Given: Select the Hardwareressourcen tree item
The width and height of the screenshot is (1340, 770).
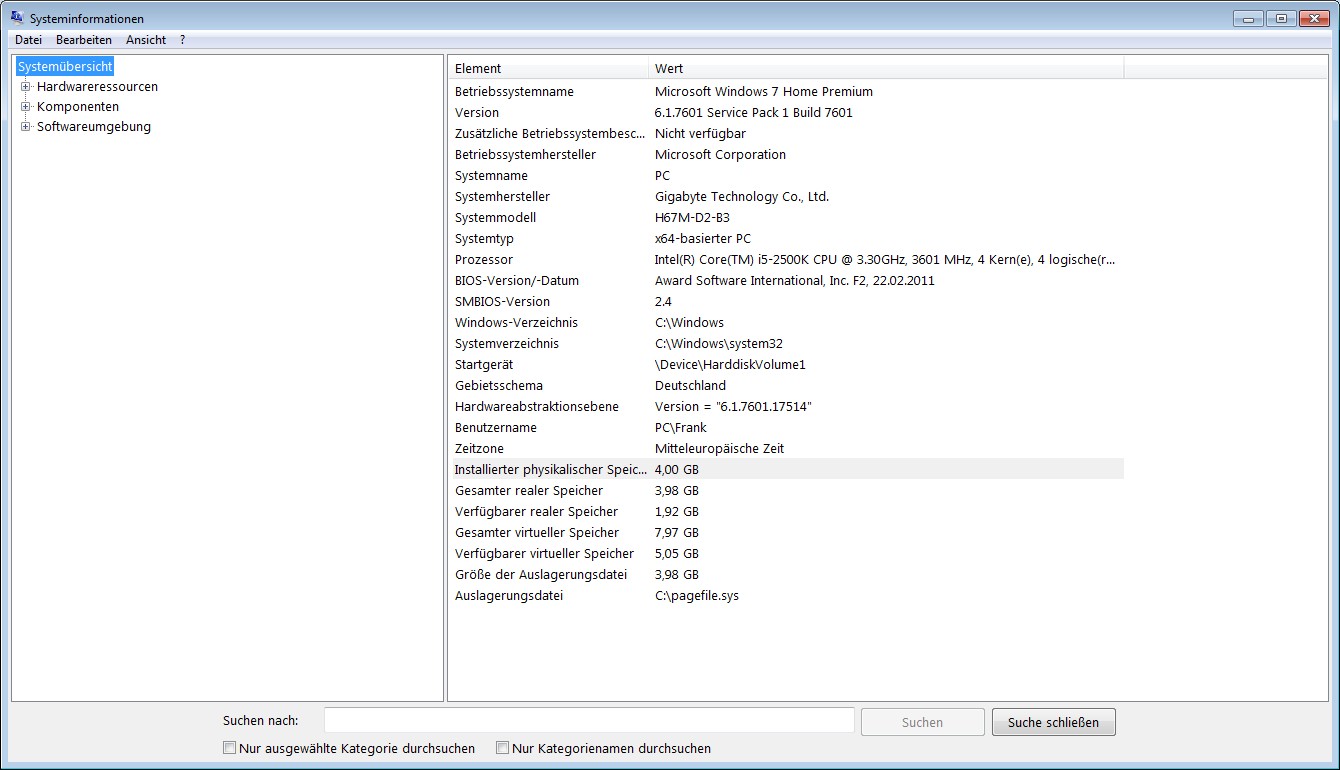Looking at the screenshot, I should click(x=97, y=86).
